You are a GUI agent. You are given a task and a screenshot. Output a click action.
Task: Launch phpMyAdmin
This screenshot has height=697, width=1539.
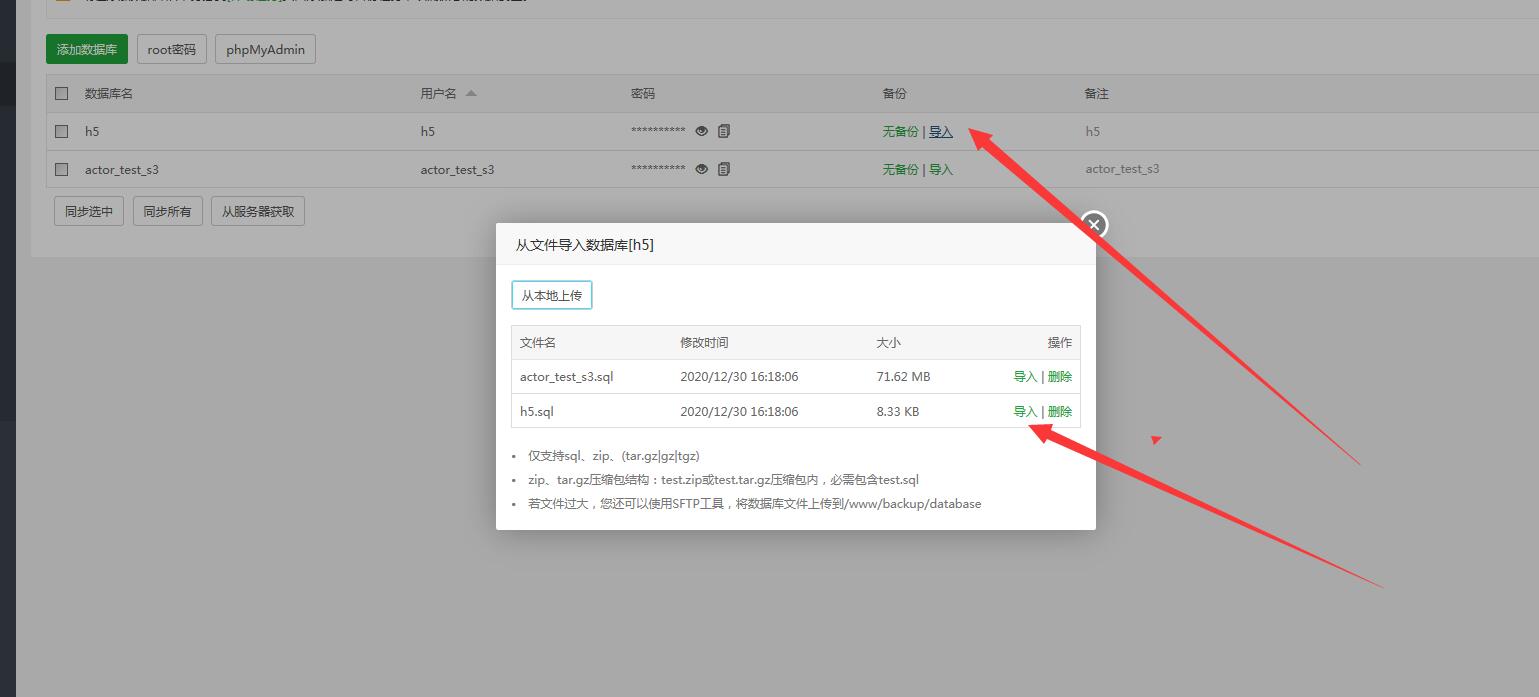click(x=265, y=49)
